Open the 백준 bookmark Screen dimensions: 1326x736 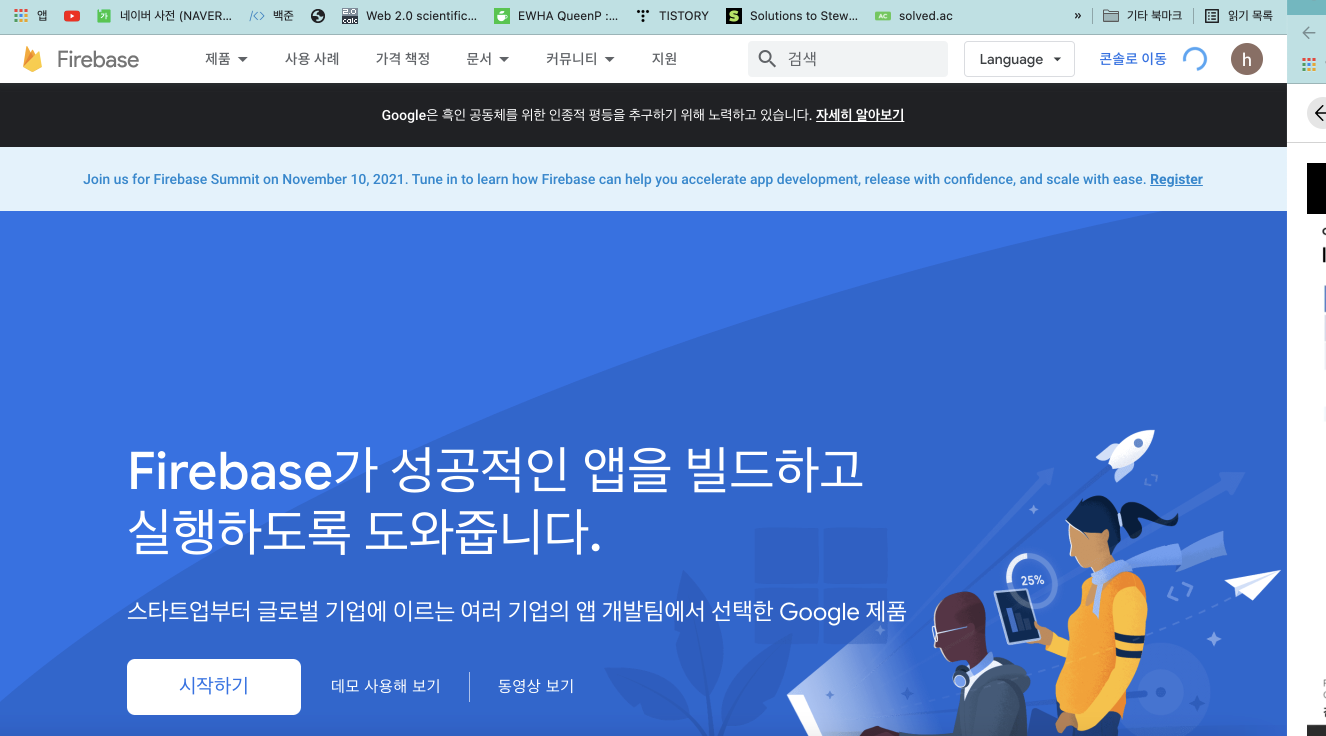[272, 15]
